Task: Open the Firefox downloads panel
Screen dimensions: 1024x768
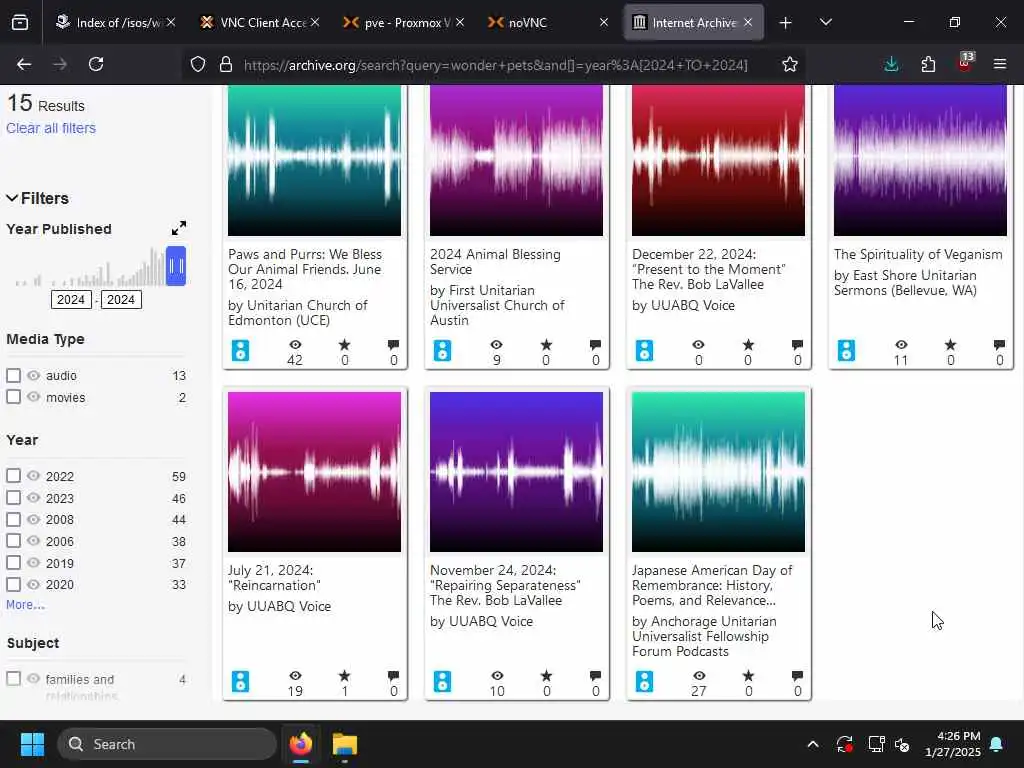Action: [x=891, y=64]
